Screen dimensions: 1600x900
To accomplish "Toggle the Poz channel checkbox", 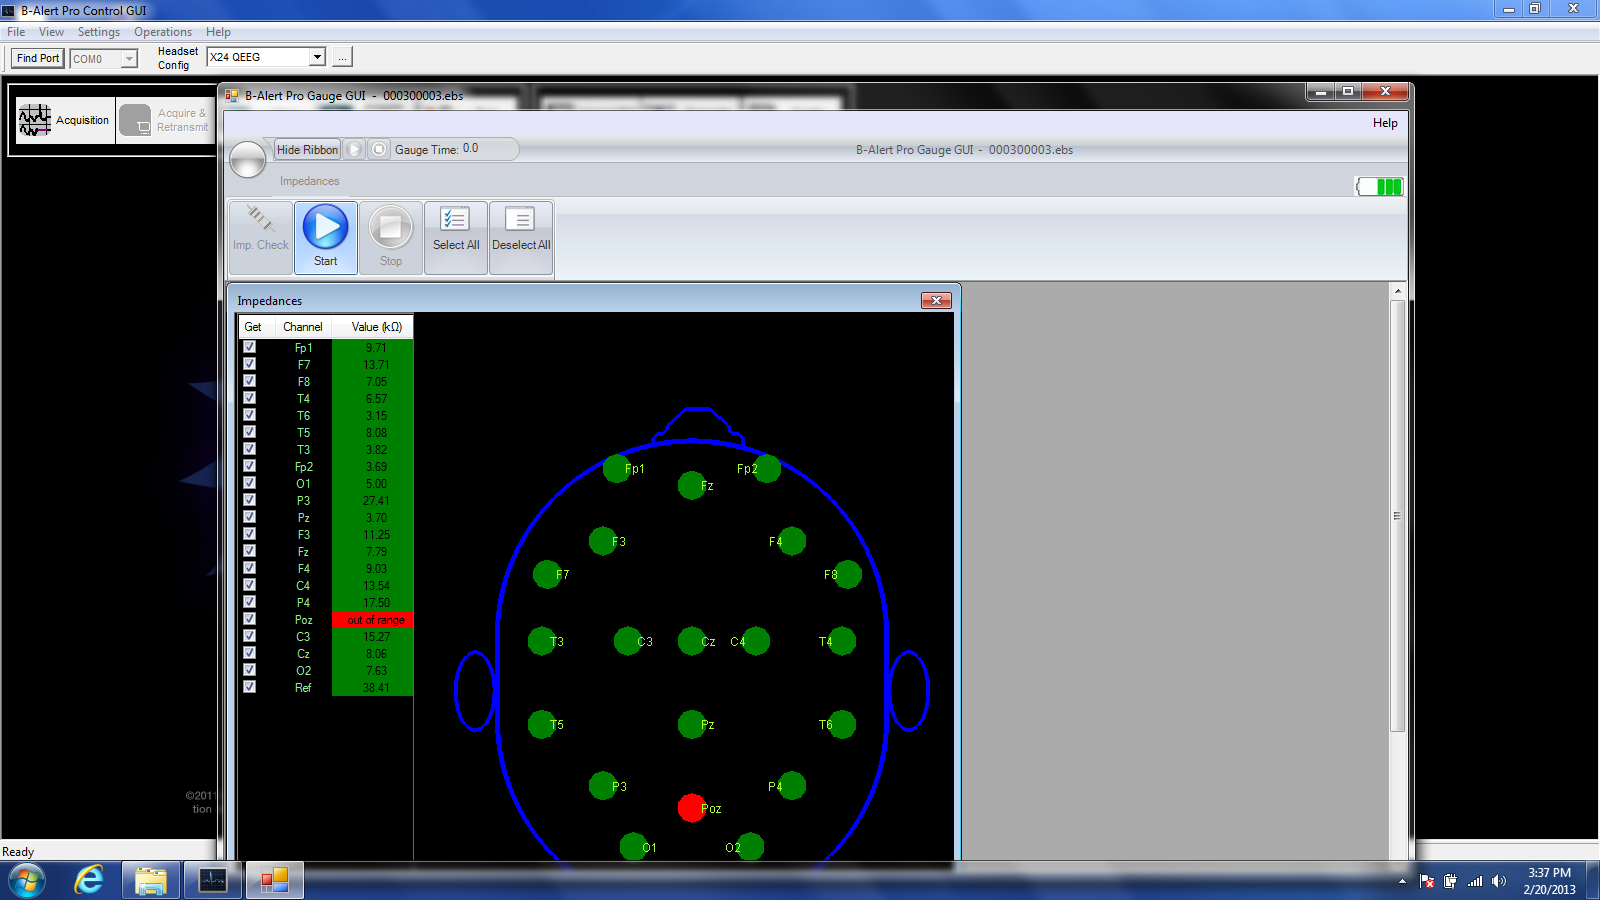I will 250,619.
